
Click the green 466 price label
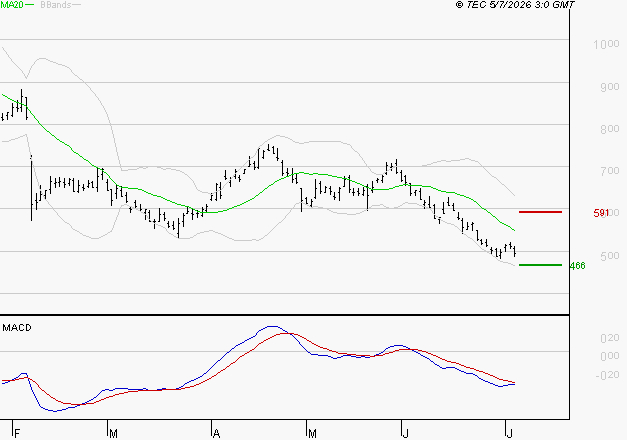tap(577, 266)
